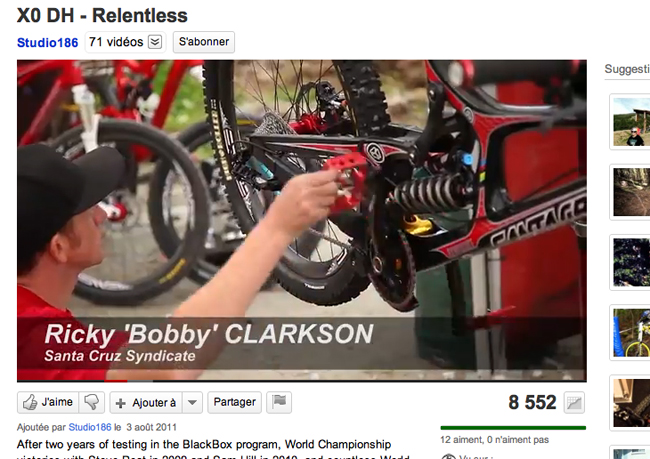Expand the Ajouter à dropdown arrow
This screenshot has height=459, width=650.
pyautogui.click(x=192, y=403)
